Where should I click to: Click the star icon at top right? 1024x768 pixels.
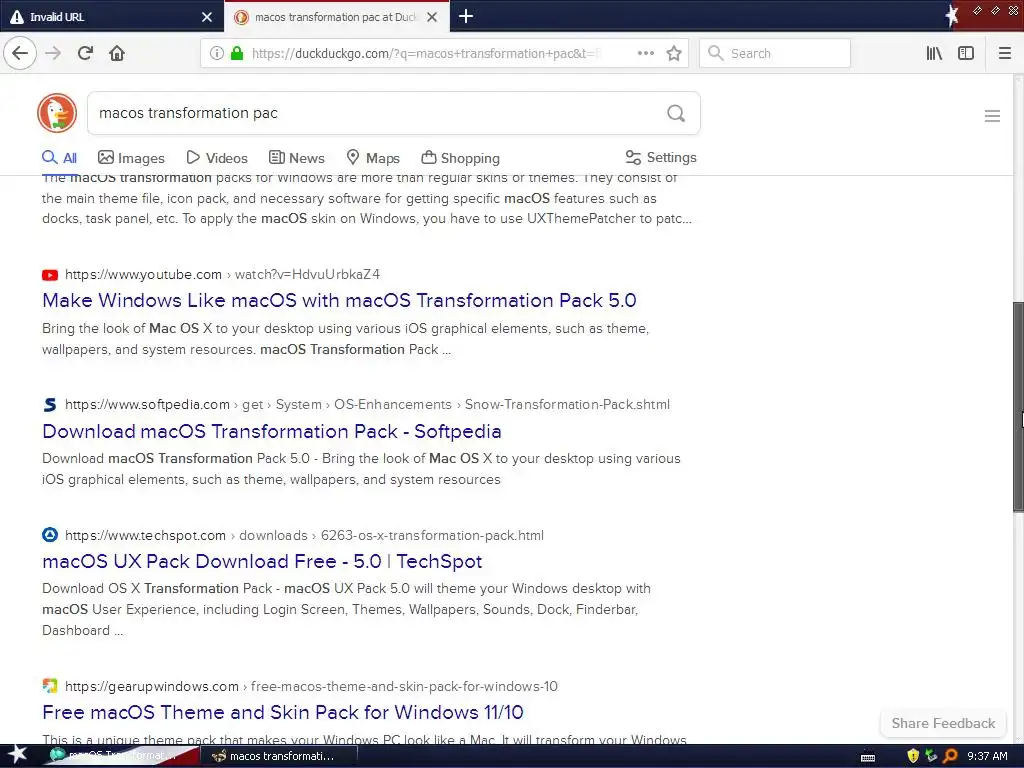(952, 15)
